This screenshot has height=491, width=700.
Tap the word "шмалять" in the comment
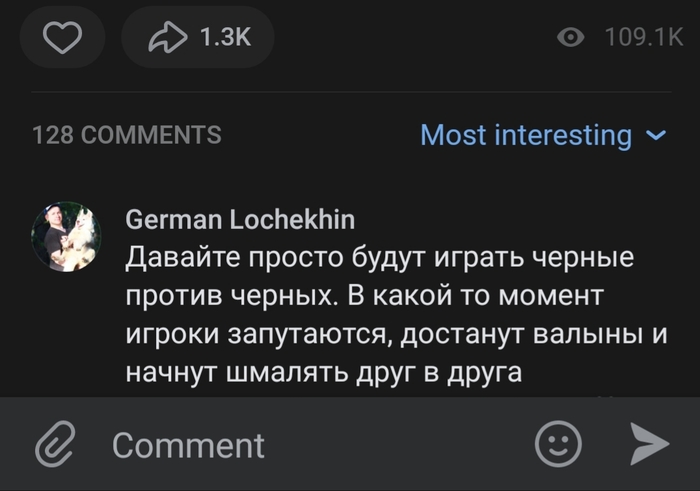coord(295,373)
